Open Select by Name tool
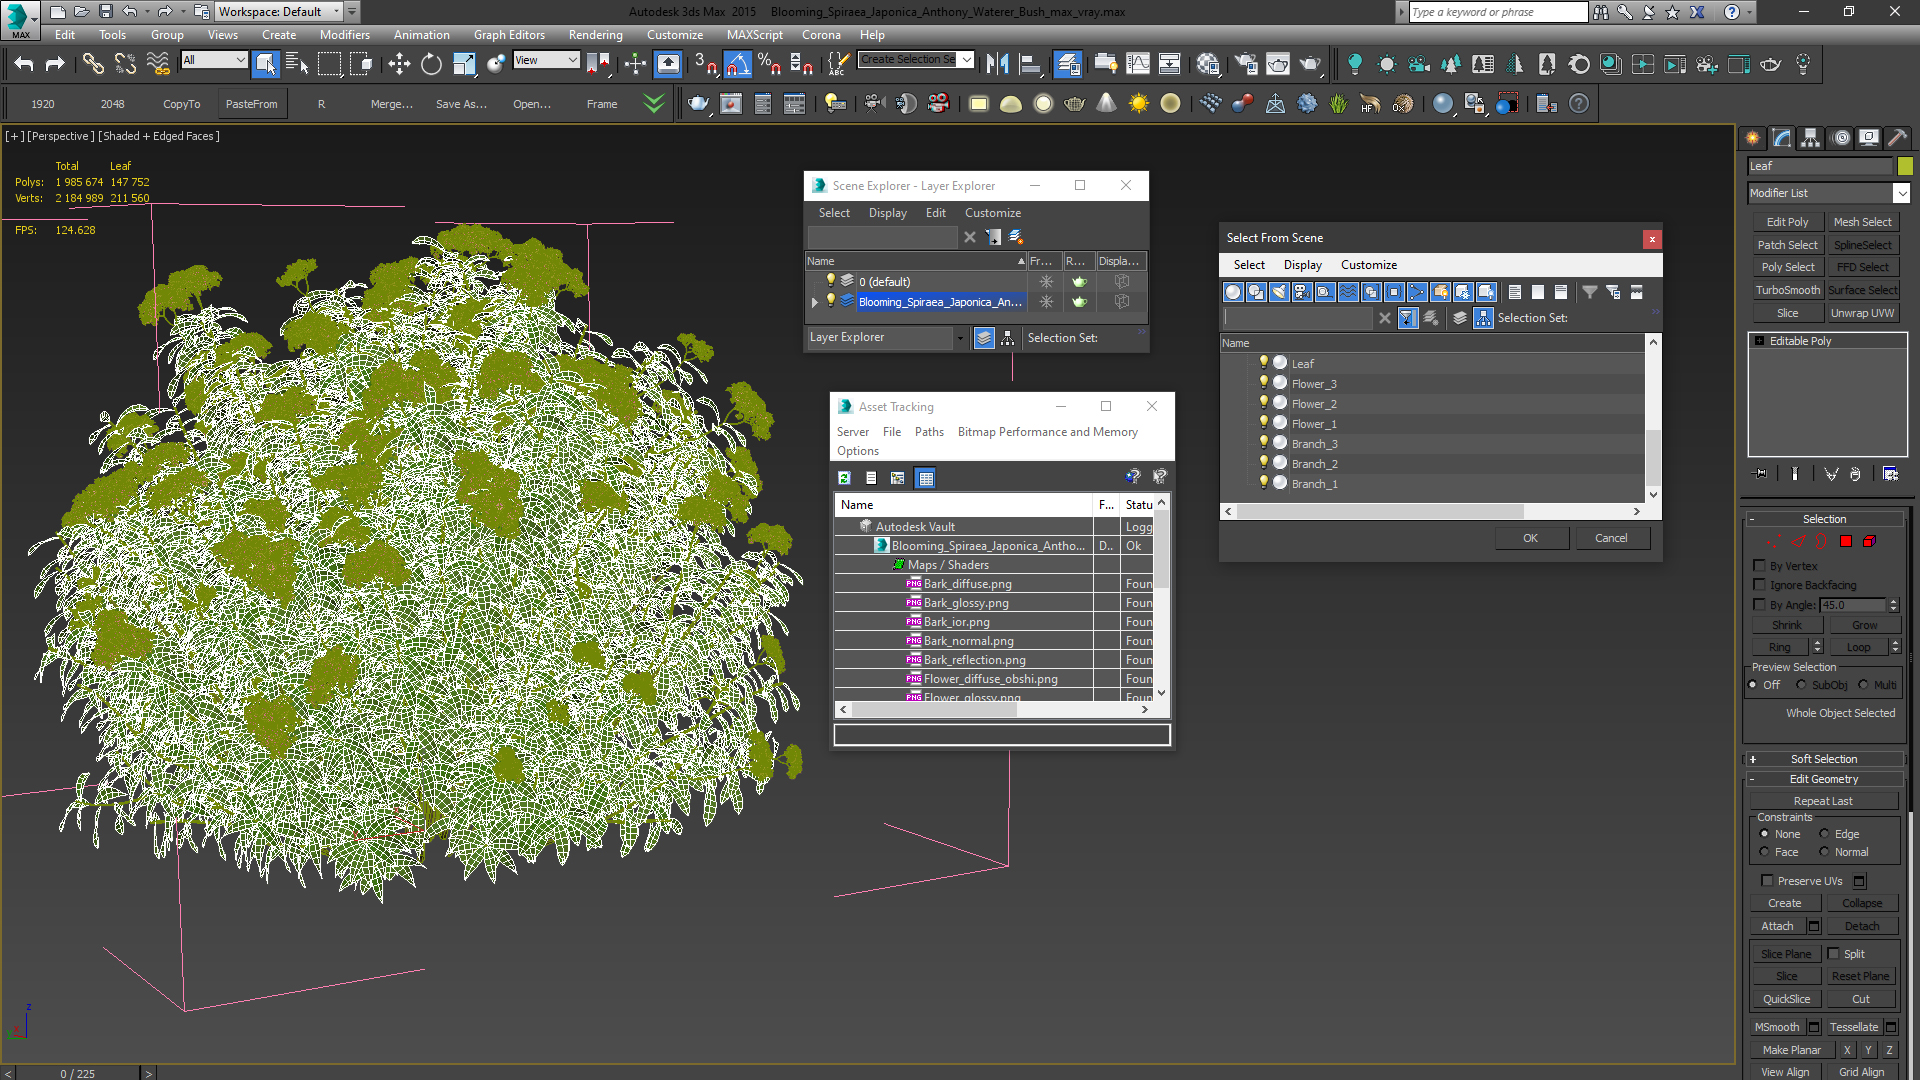 [x=297, y=64]
